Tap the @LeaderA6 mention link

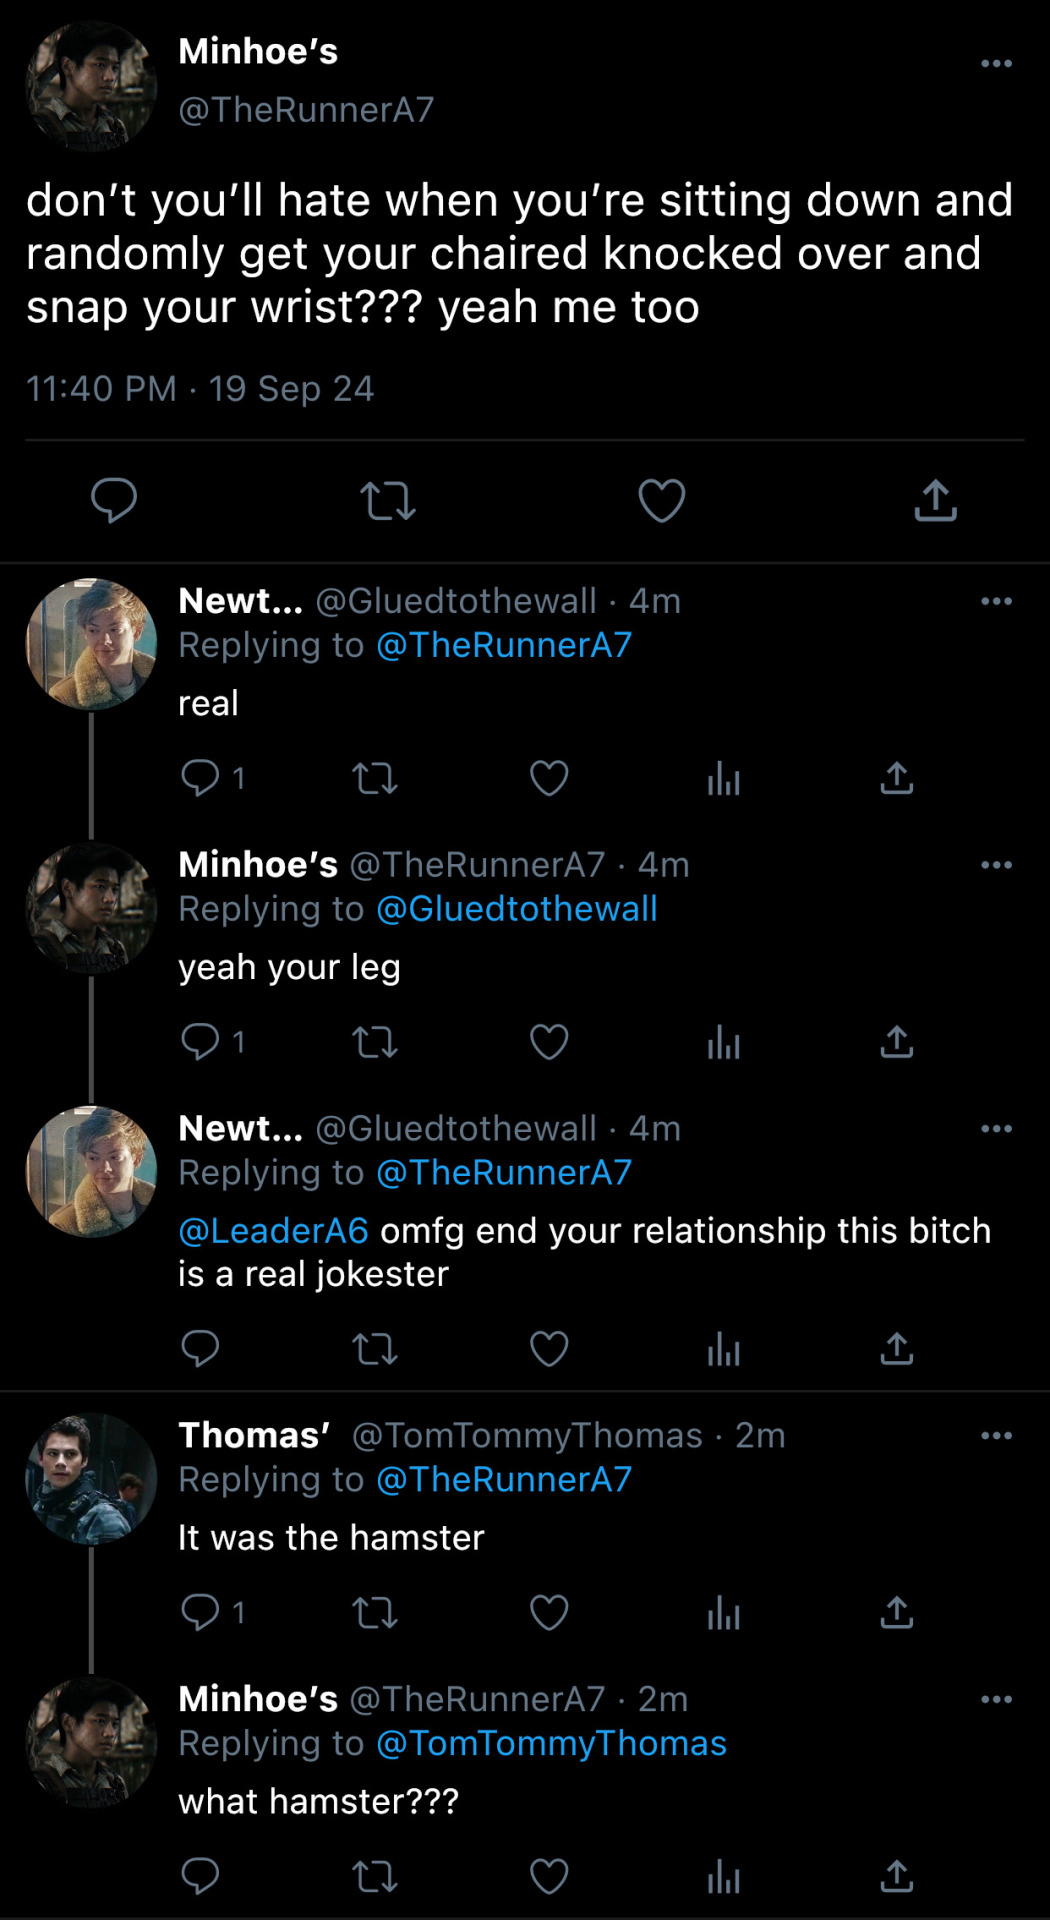pos(273,1230)
